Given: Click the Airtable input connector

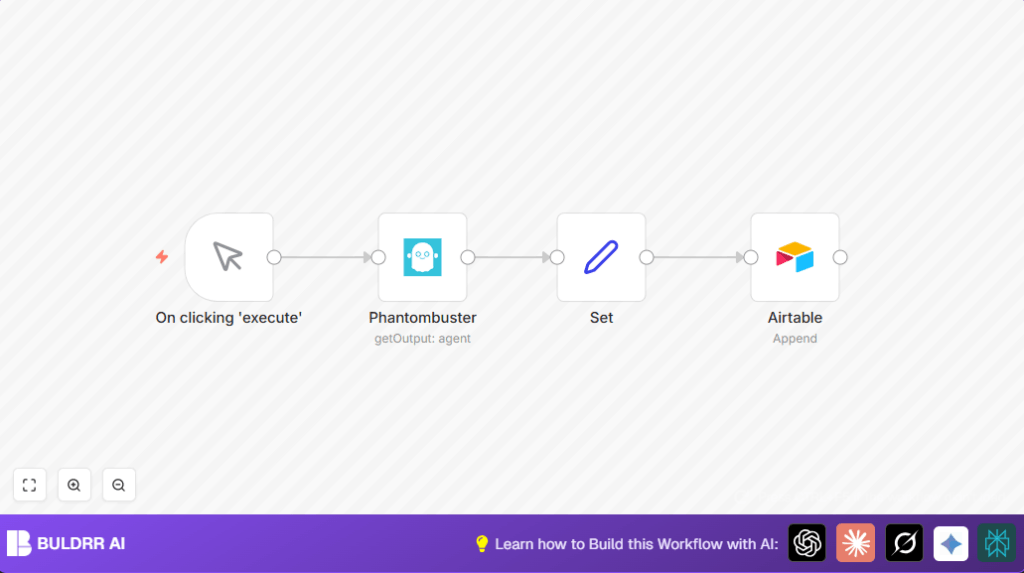Looking at the screenshot, I should (x=751, y=257).
